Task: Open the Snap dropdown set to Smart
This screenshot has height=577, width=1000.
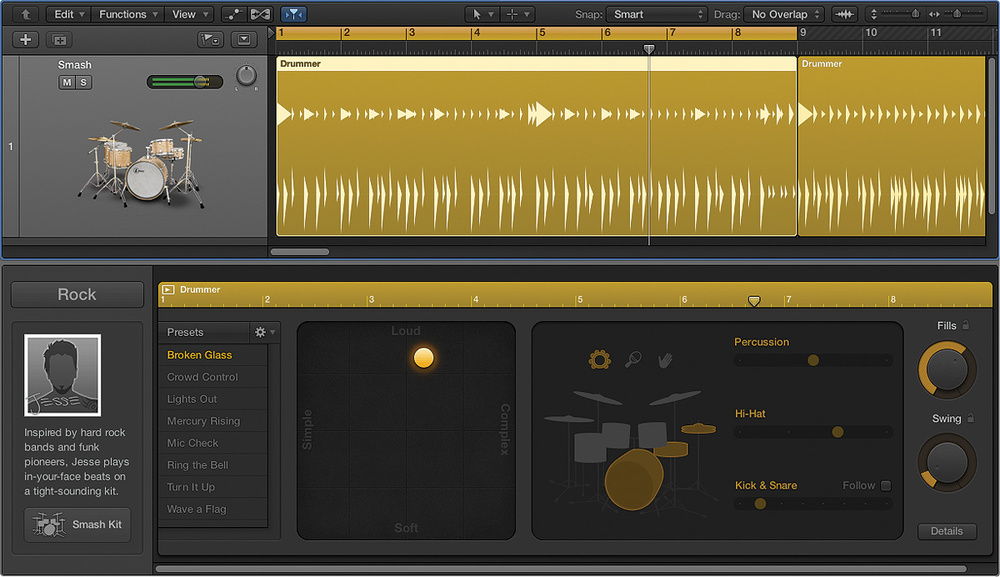Action: [x=658, y=14]
